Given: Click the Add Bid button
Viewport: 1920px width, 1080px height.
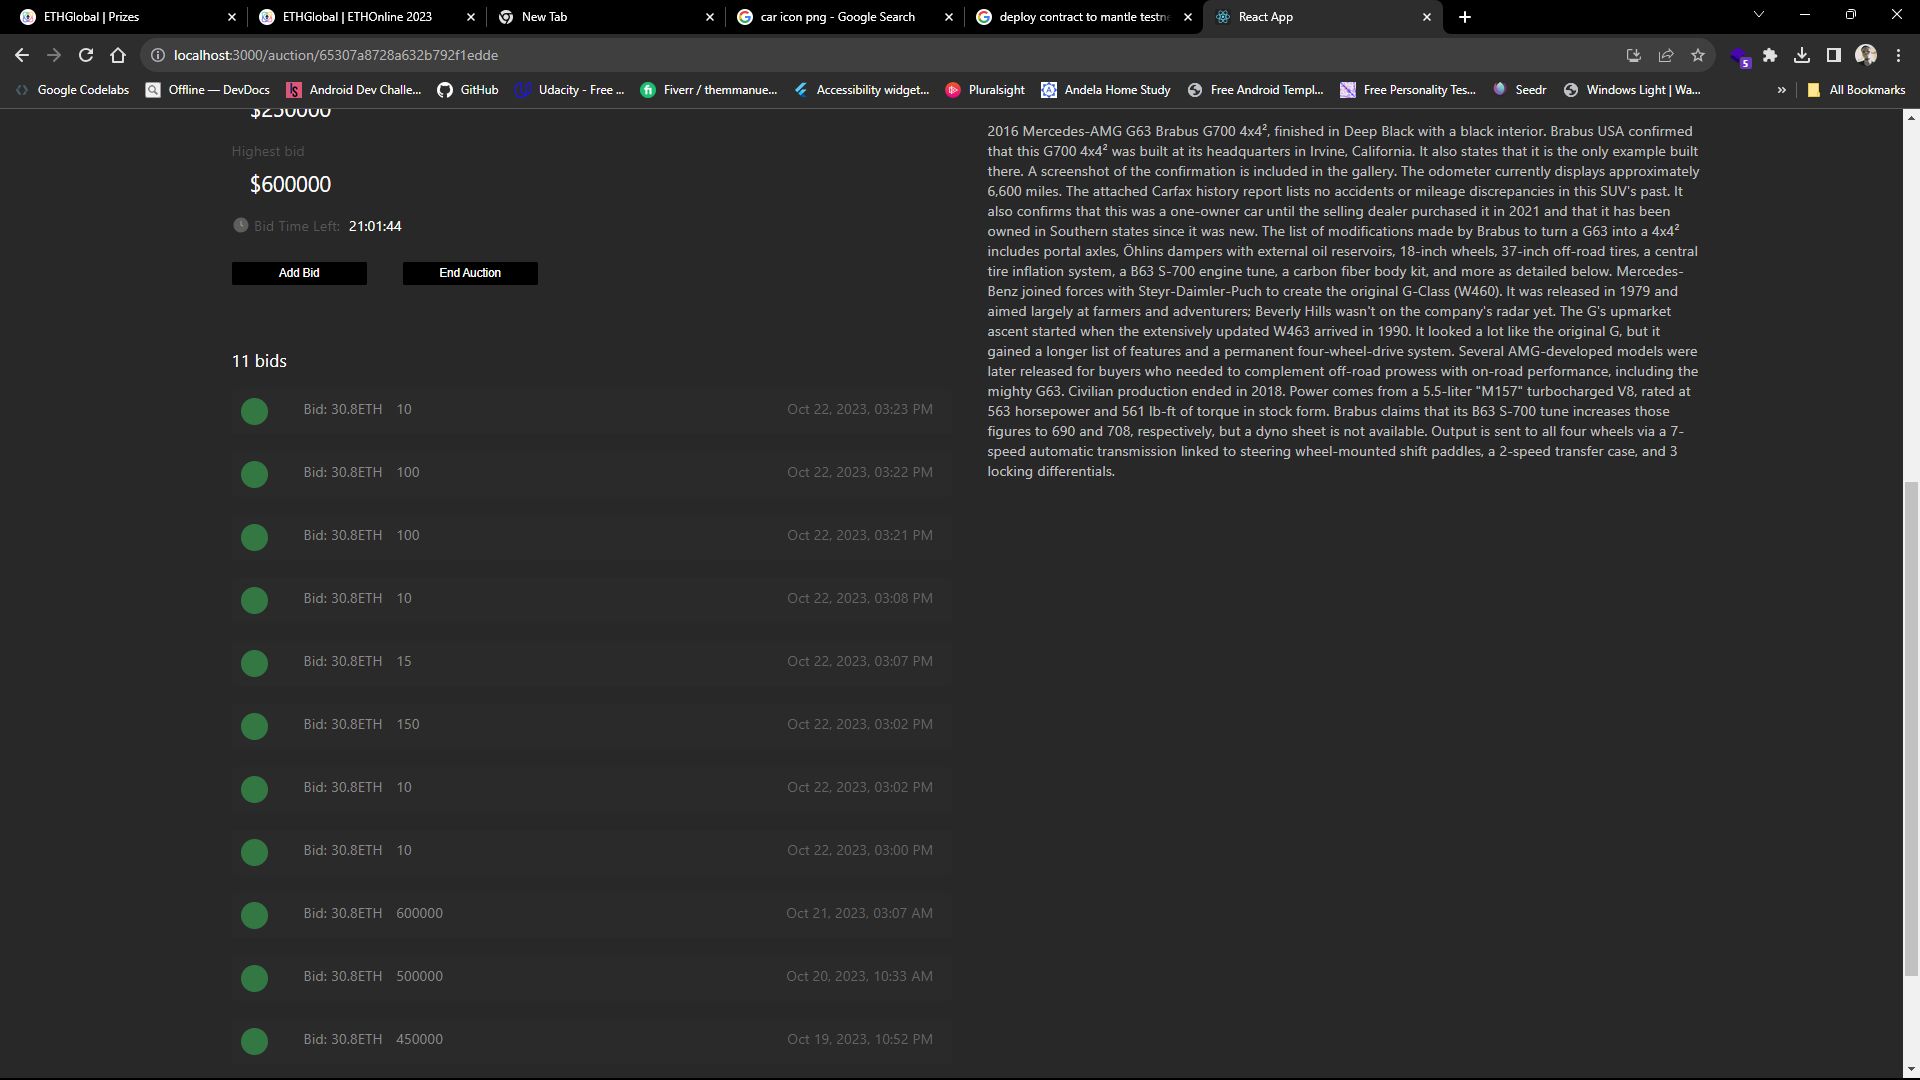Looking at the screenshot, I should tap(299, 273).
